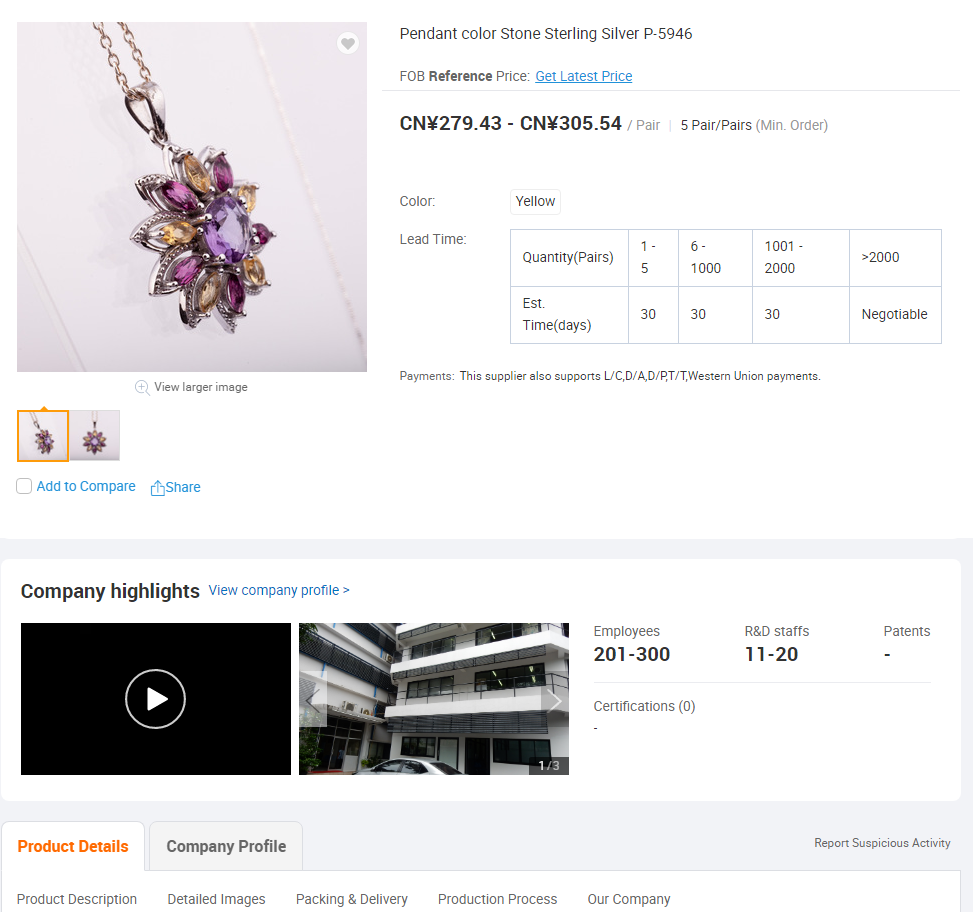Open the Get Latest Price link

pos(583,76)
